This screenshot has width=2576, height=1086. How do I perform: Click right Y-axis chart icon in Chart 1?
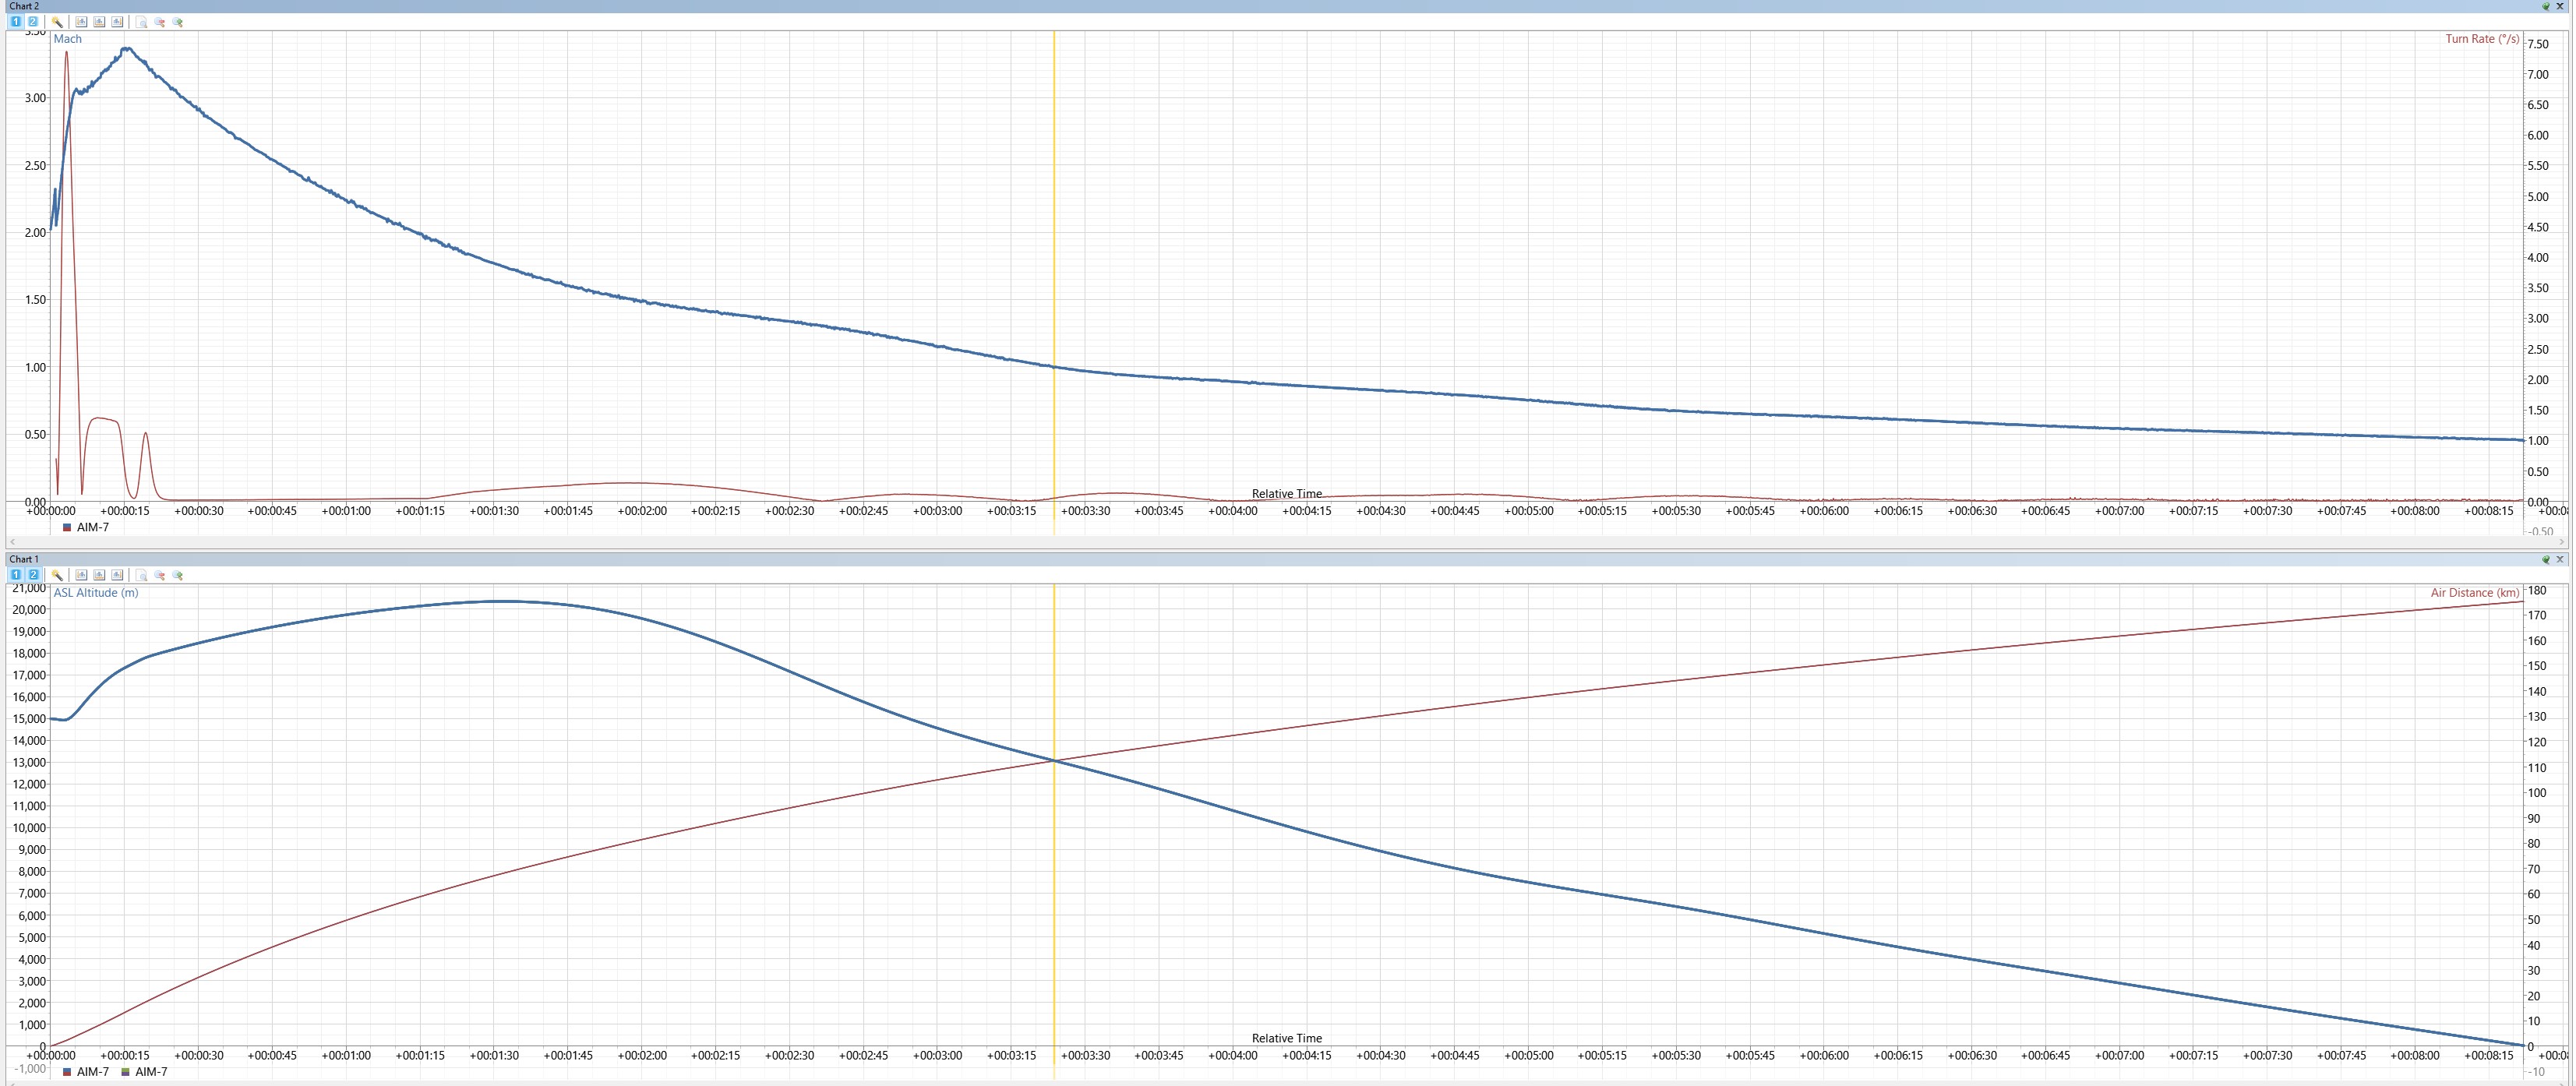(x=117, y=575)
